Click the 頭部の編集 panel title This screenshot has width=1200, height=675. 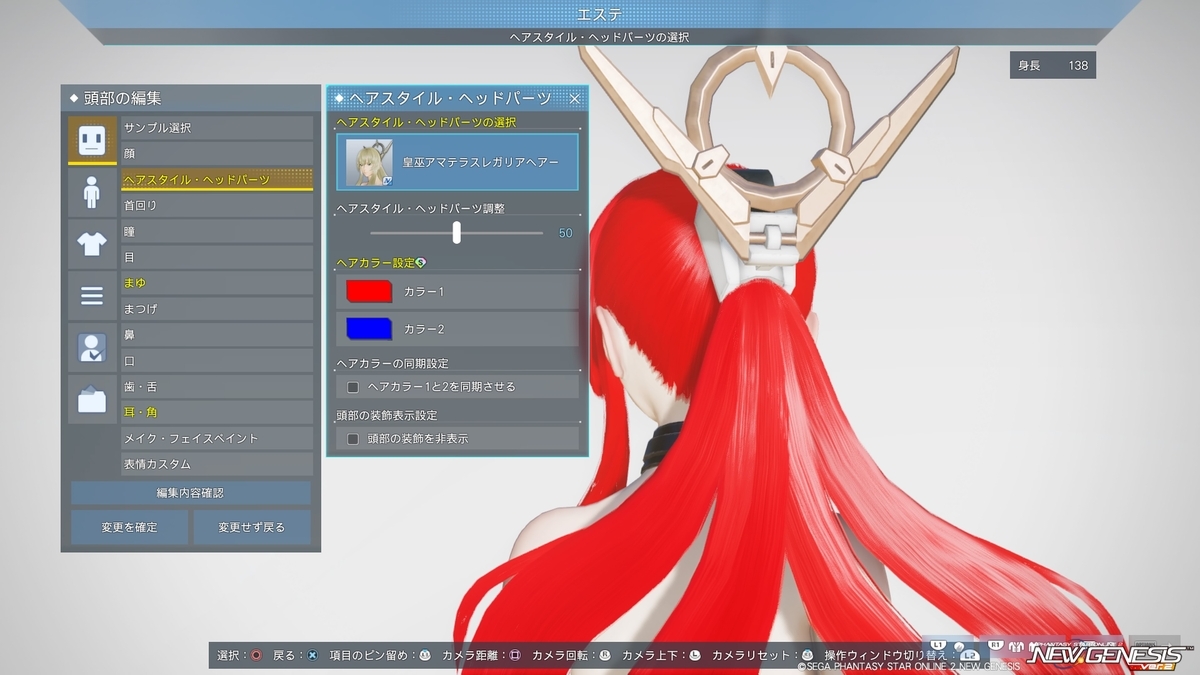(x=123, y=98)
